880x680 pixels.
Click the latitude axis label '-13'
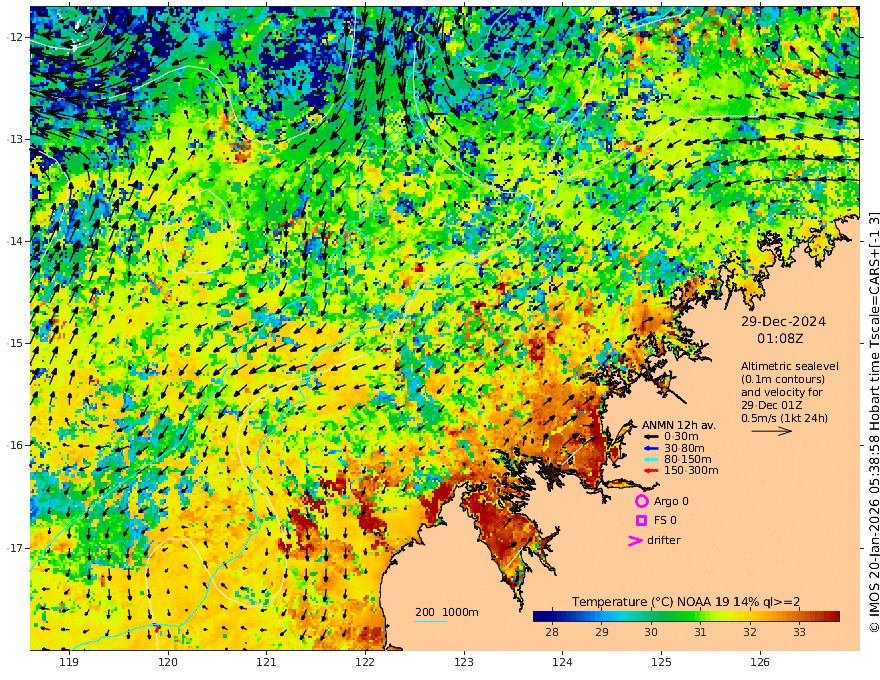[x=15, y=139]
